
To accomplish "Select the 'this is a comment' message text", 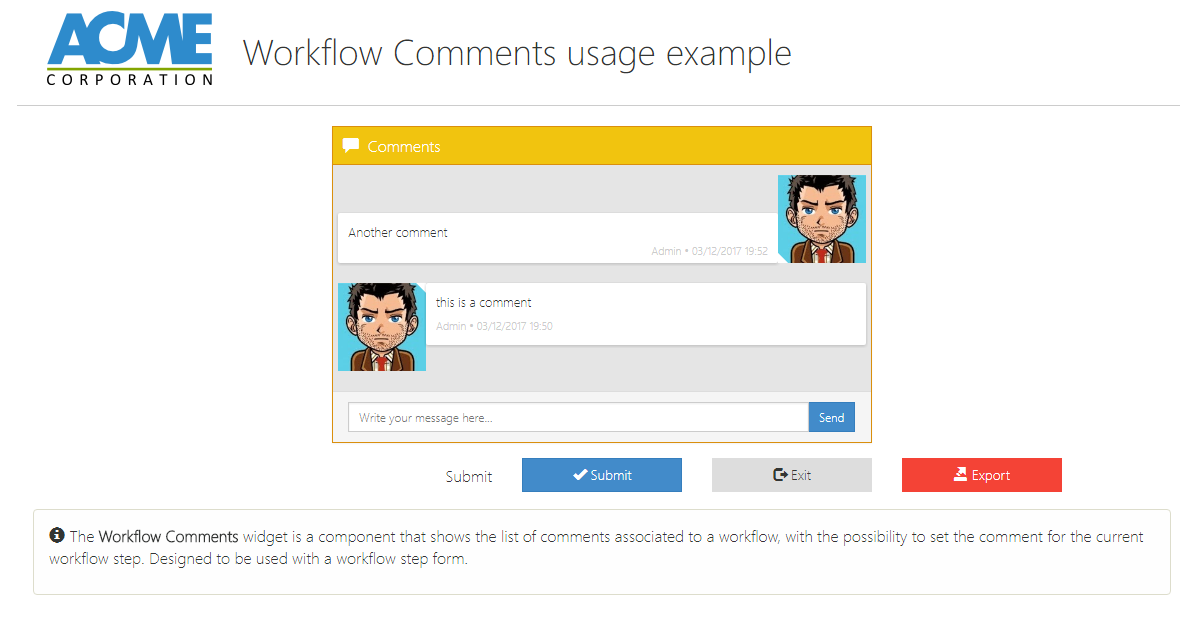I will (483, 303).
